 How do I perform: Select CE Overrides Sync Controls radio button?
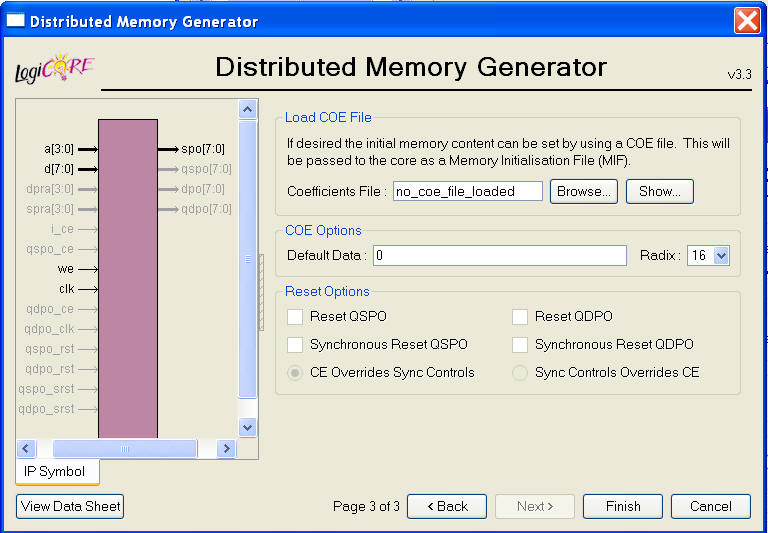295,373
